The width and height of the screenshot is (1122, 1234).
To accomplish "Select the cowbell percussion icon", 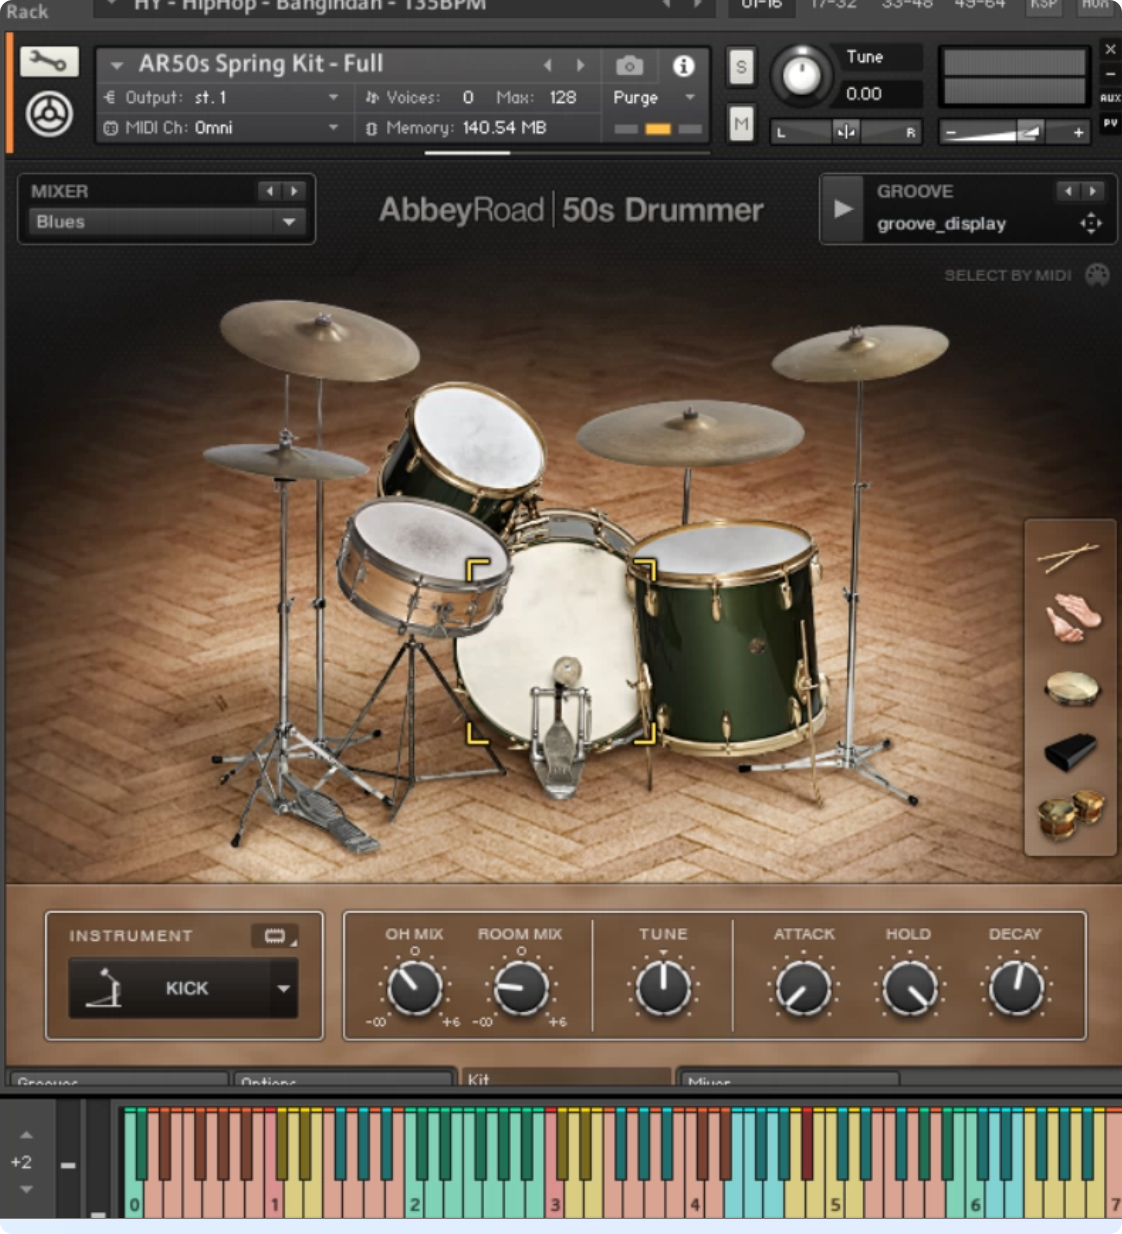I will 1070,751.
